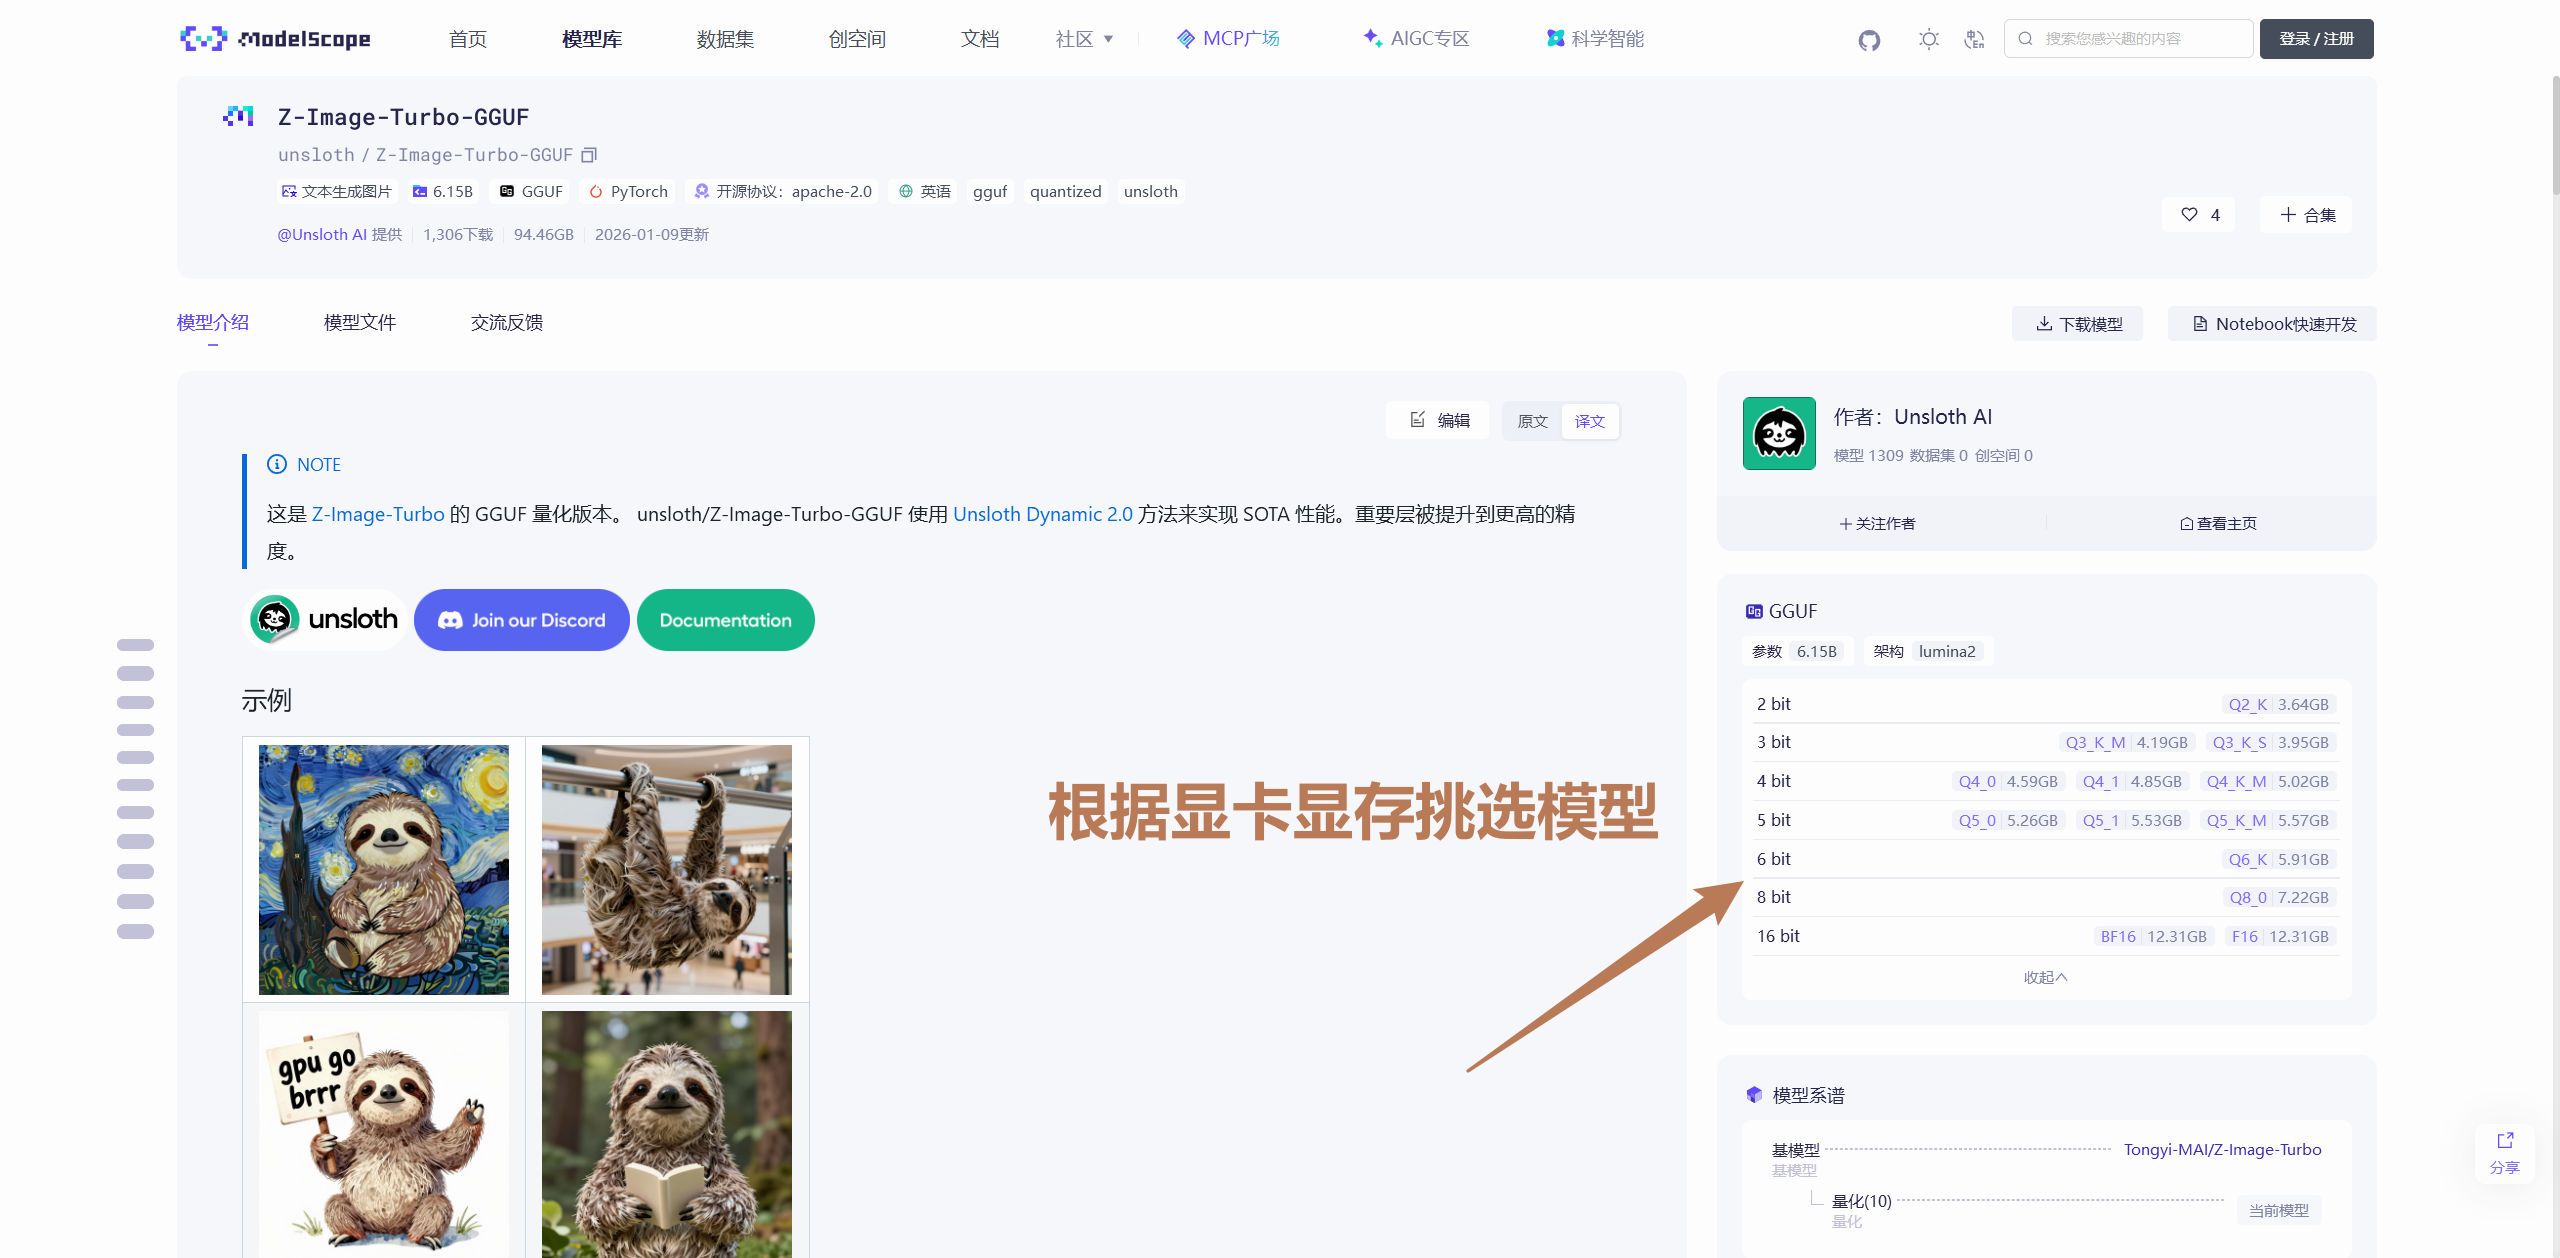Click the PyTorch framework tag
Screen dimensions: 2560x1258
click(x=628, y=191)
